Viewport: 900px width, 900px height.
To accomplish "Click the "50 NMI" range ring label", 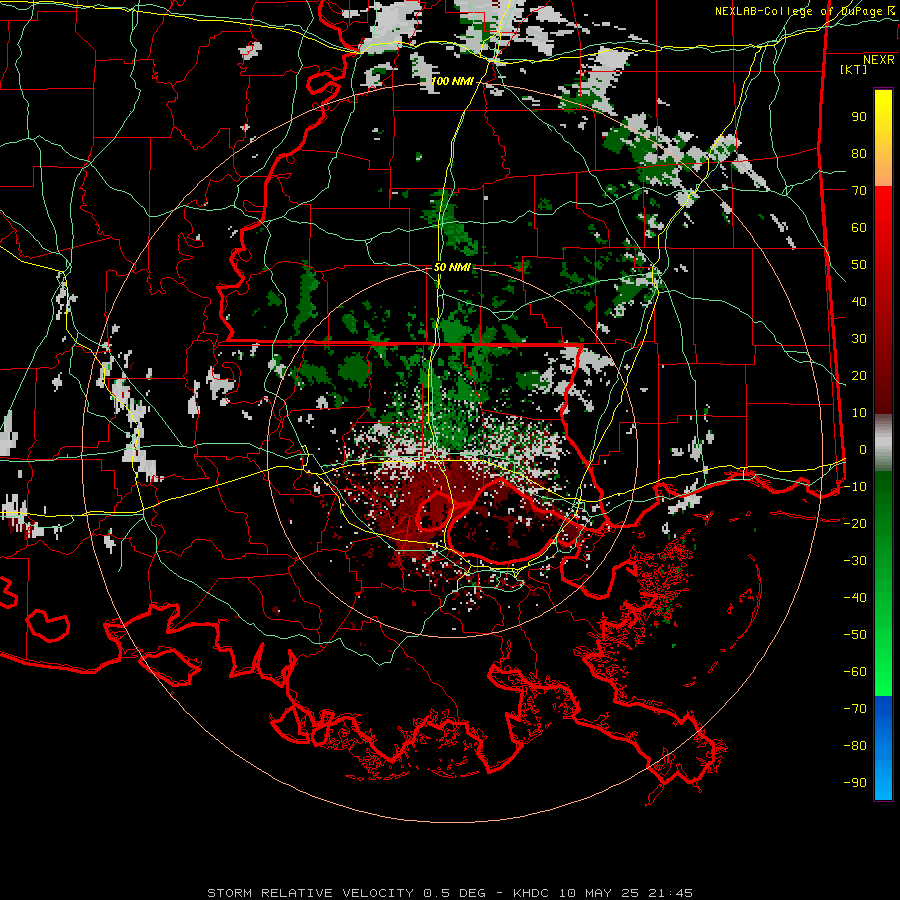I will pyautogui.click(x=452, y=267).
